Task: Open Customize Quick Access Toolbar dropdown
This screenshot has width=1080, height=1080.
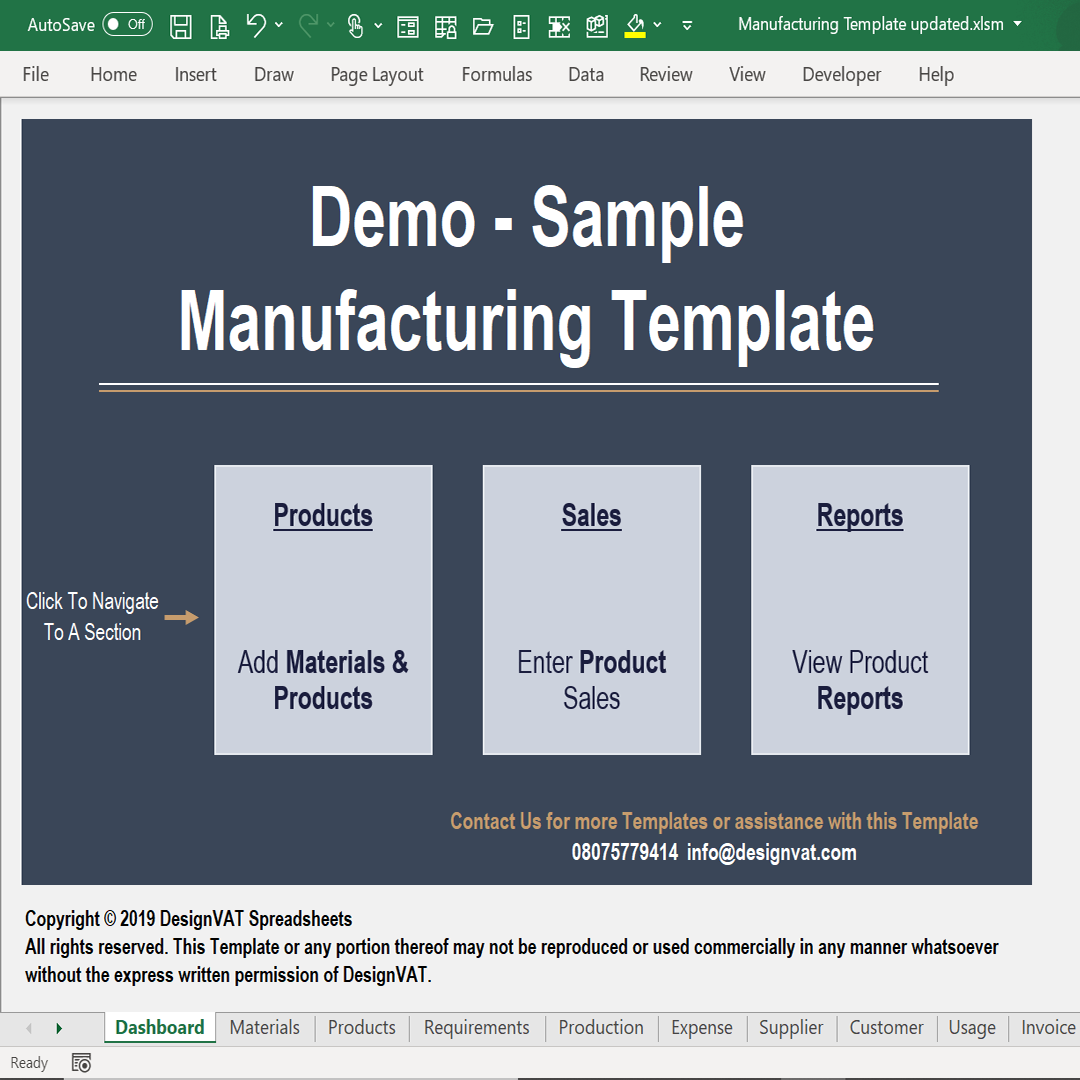Action: pyautogui.click(x=687, y=26)
